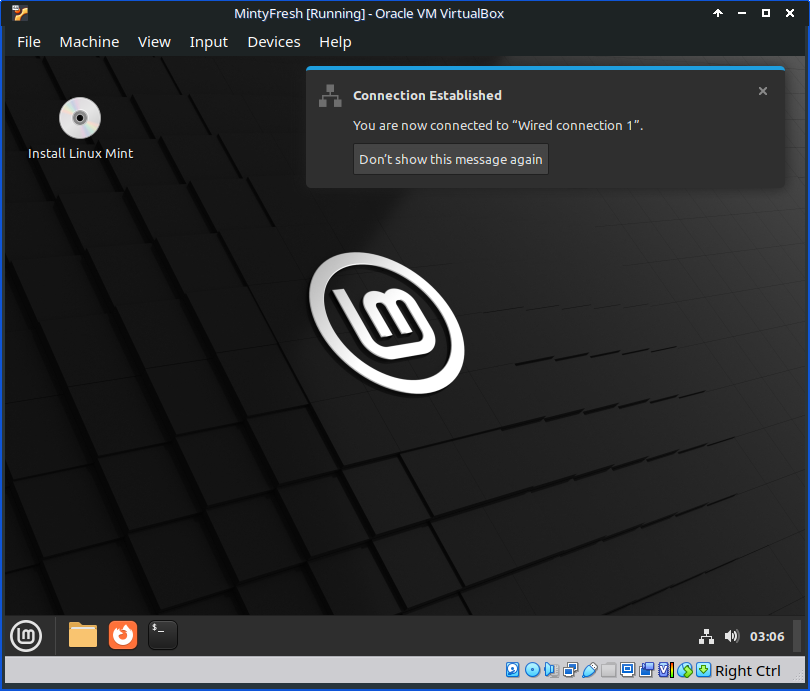The width and height of the screenshot is (810, 691).
Task: Click the mouse integration indicator icon
Action: (x=685, y=670)
